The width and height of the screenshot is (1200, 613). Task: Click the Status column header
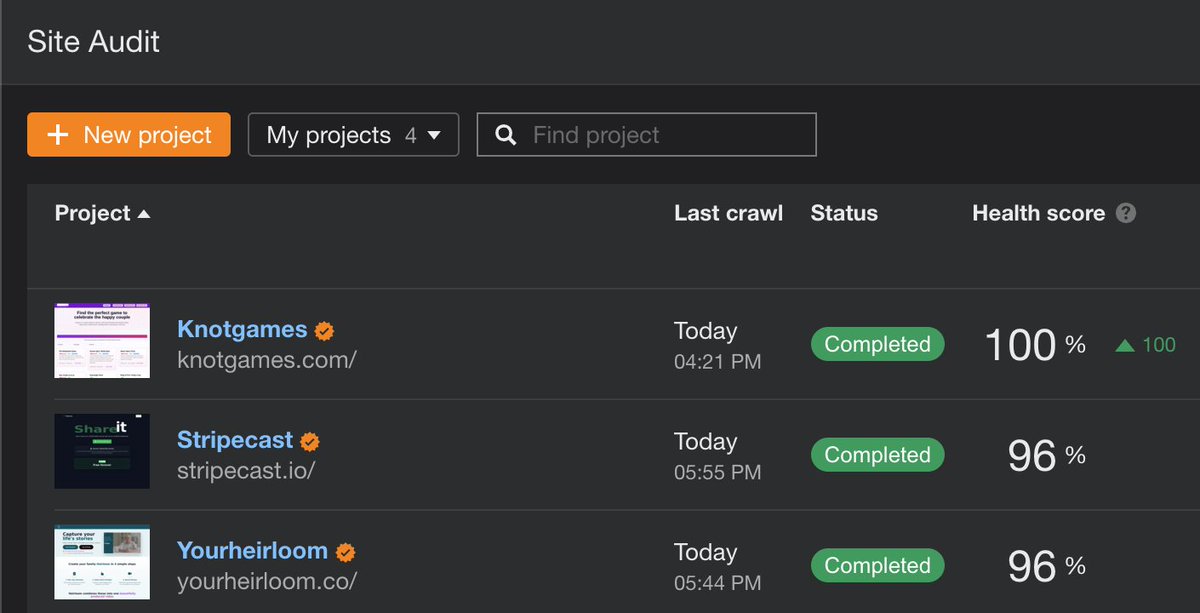(844, 213)
